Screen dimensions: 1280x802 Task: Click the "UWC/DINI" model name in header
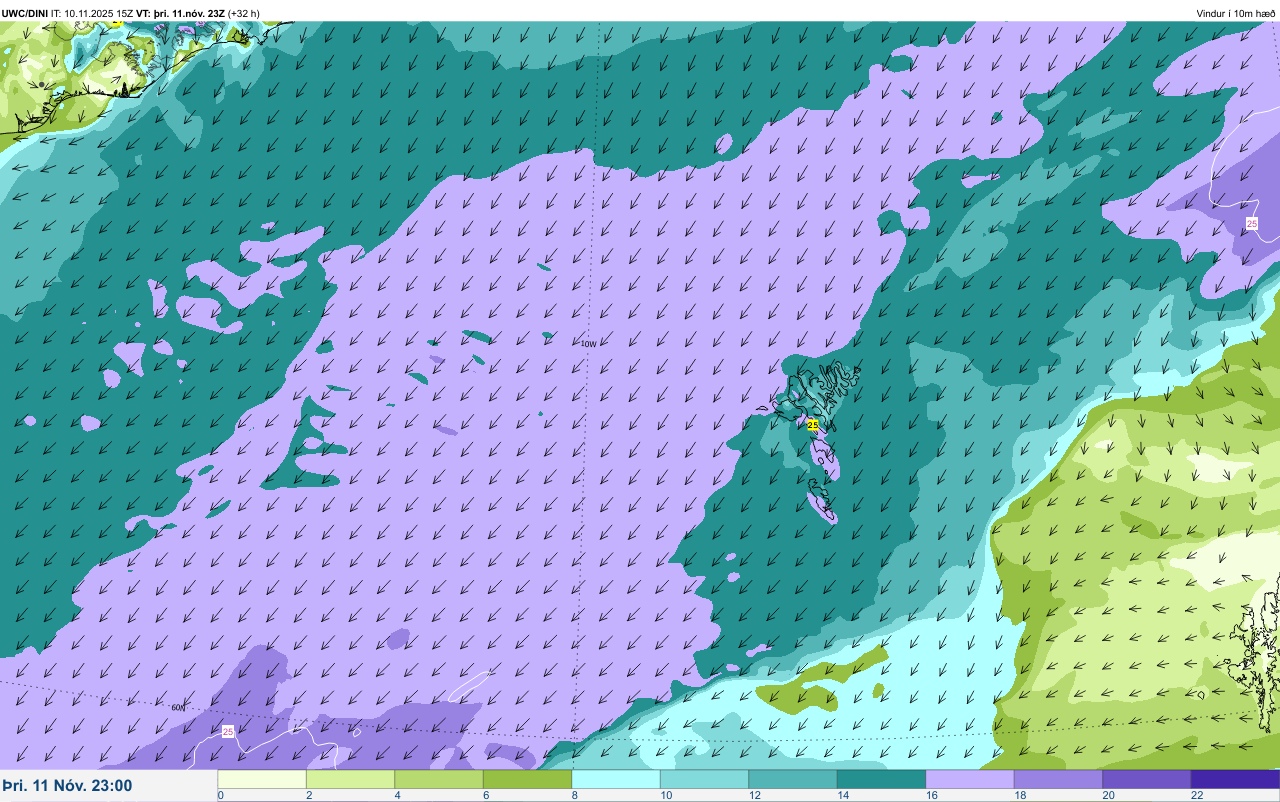point(25,14)
